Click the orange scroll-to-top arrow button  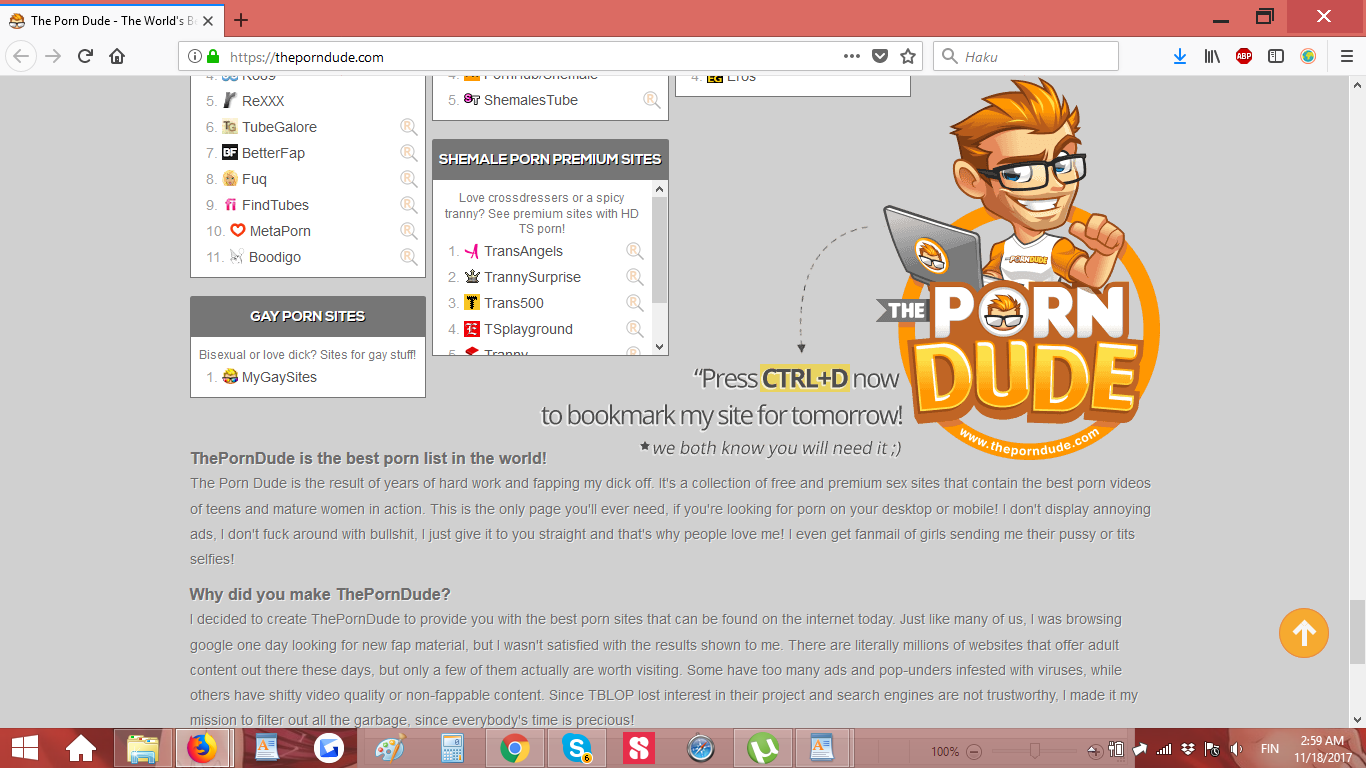[1304, 632]
